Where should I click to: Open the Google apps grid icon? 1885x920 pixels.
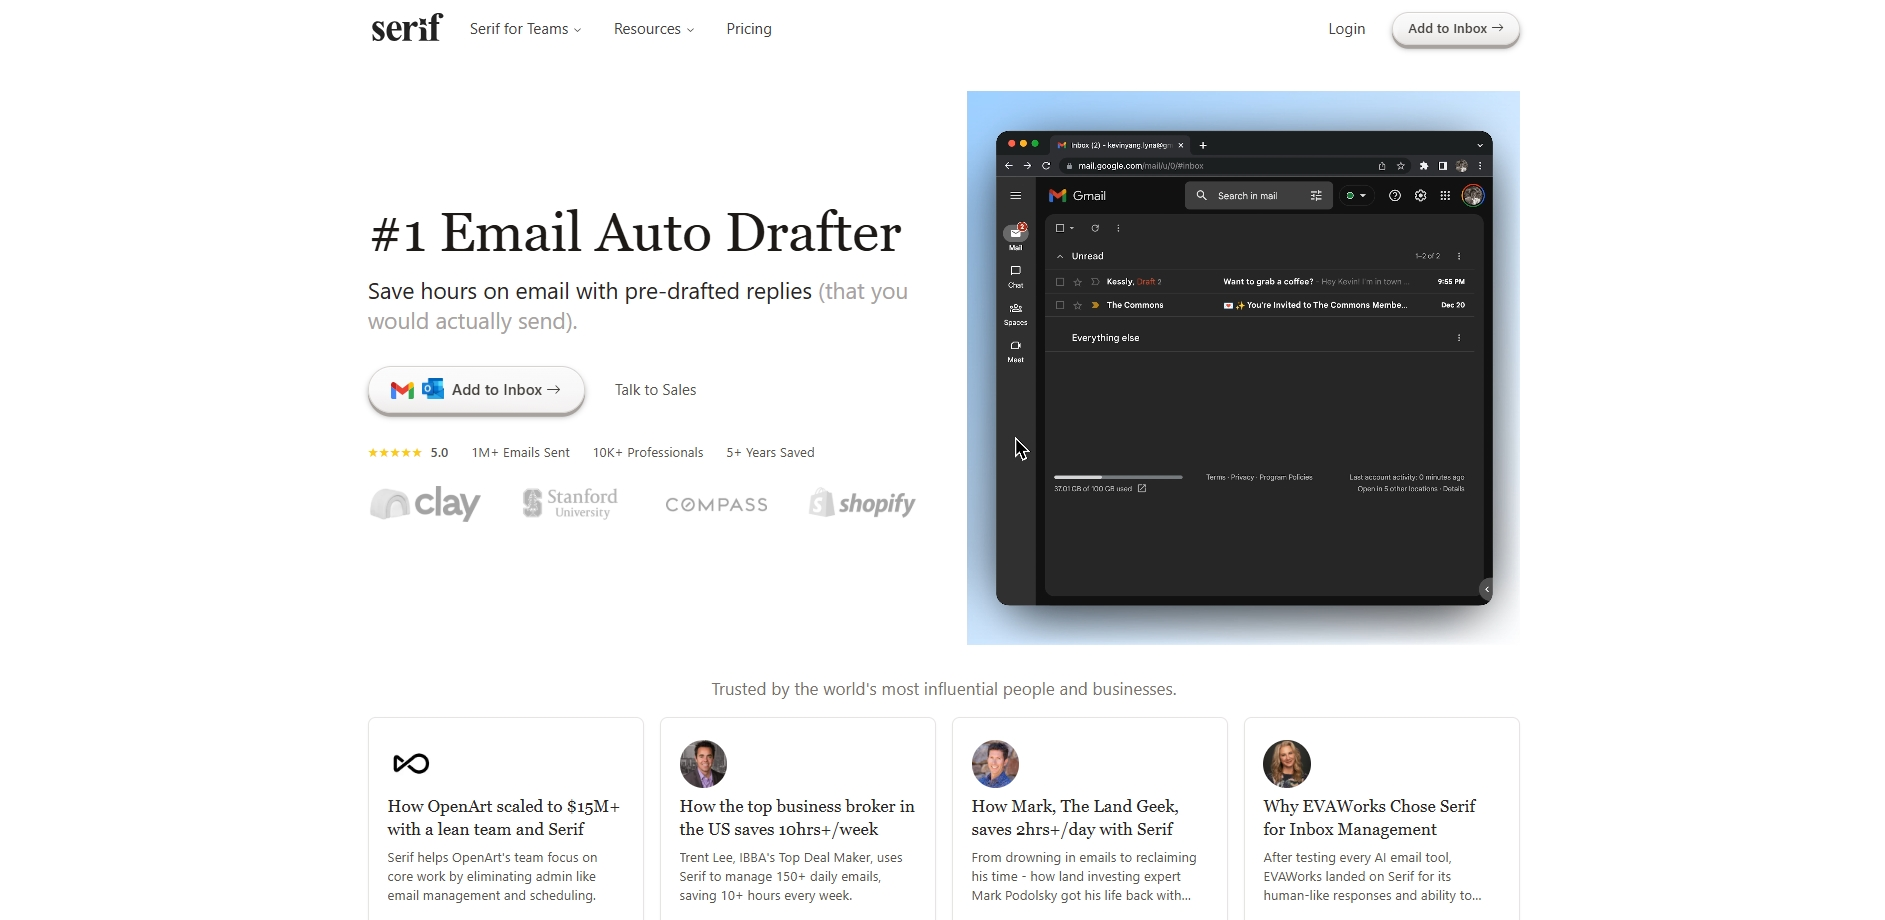click(1445, 196)
